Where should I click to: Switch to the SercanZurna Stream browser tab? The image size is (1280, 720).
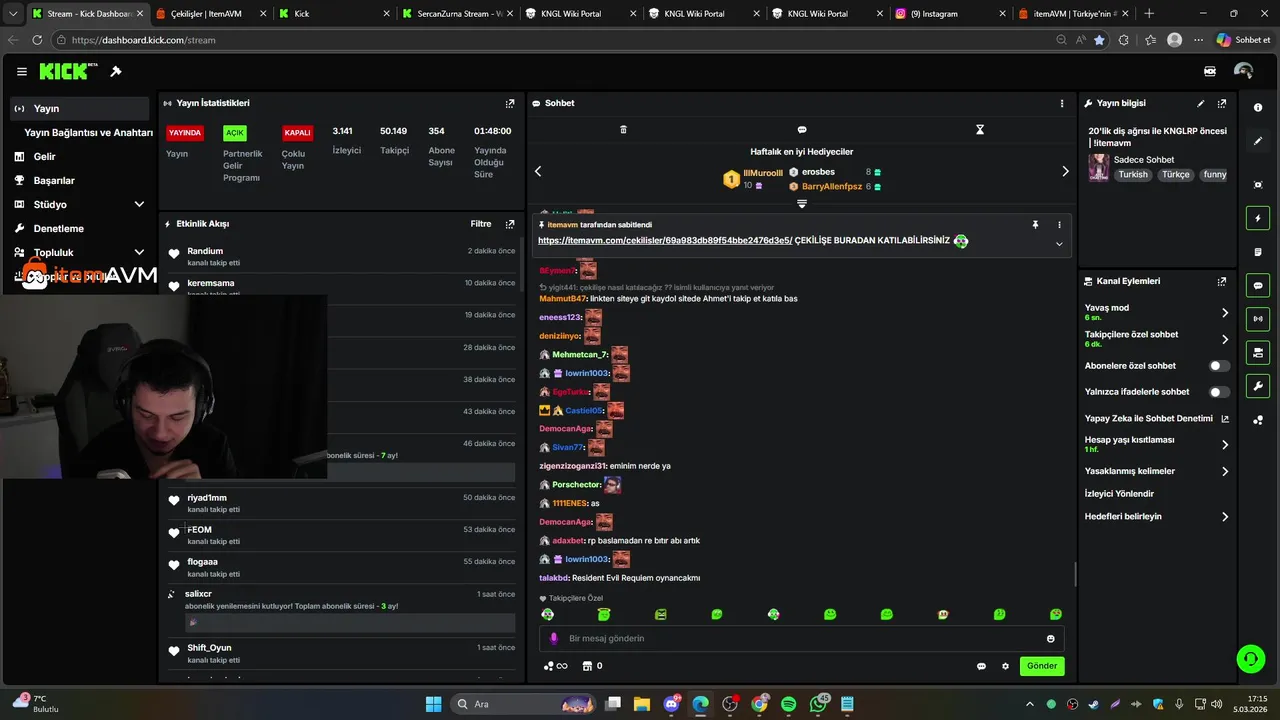tap(457, 14)
